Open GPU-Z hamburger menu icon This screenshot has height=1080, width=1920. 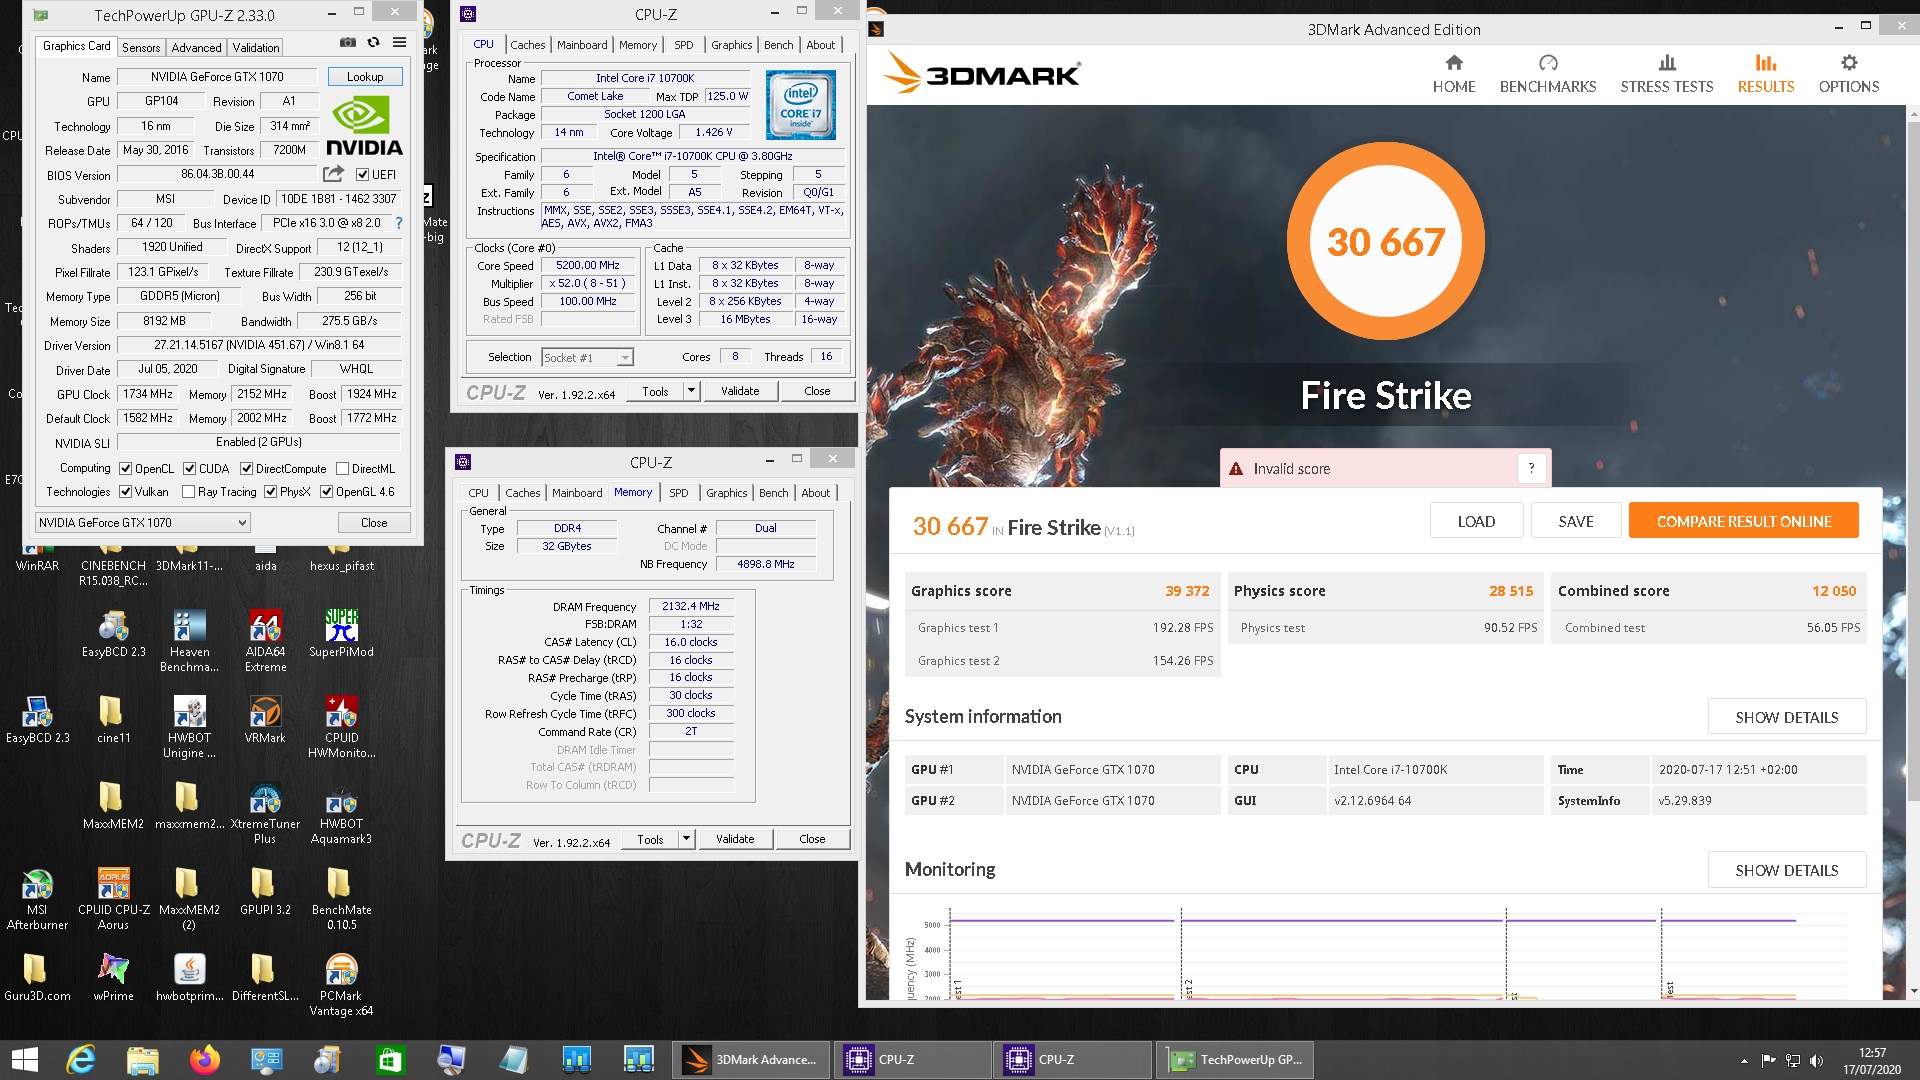pyautogui.click(x=399, y=43)
